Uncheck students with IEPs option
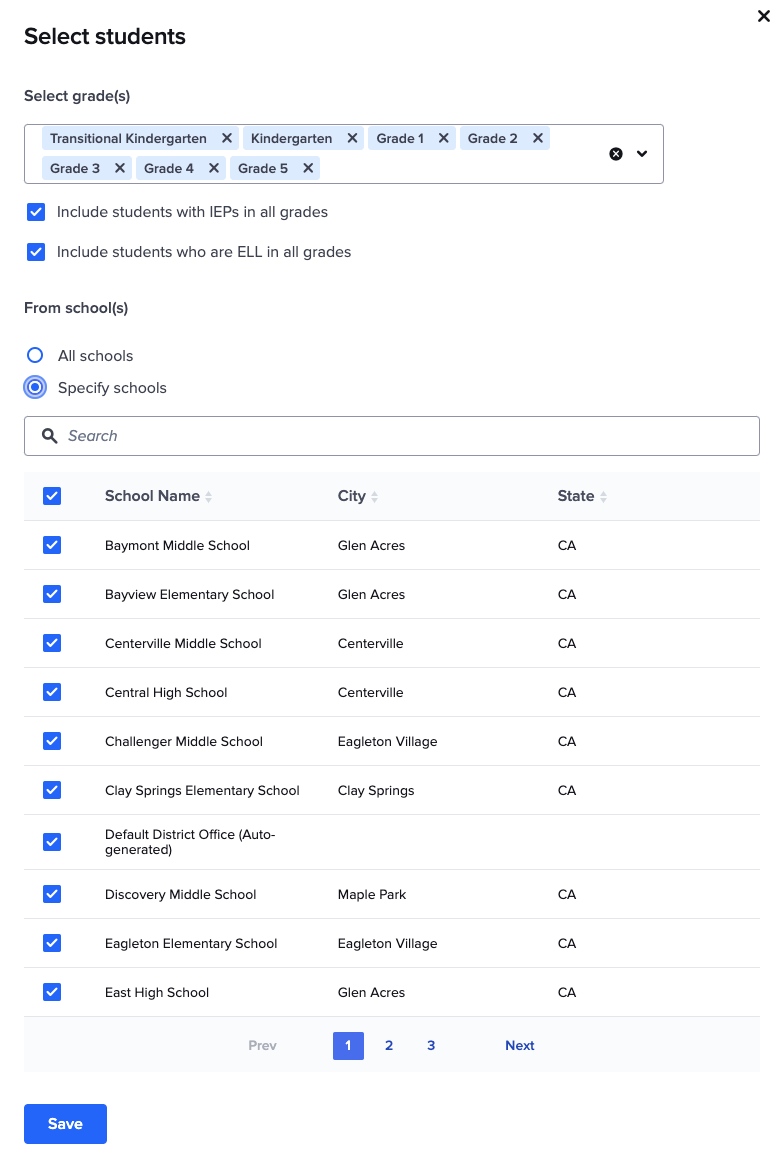The image size is (783, 1153). click(36, 212)
